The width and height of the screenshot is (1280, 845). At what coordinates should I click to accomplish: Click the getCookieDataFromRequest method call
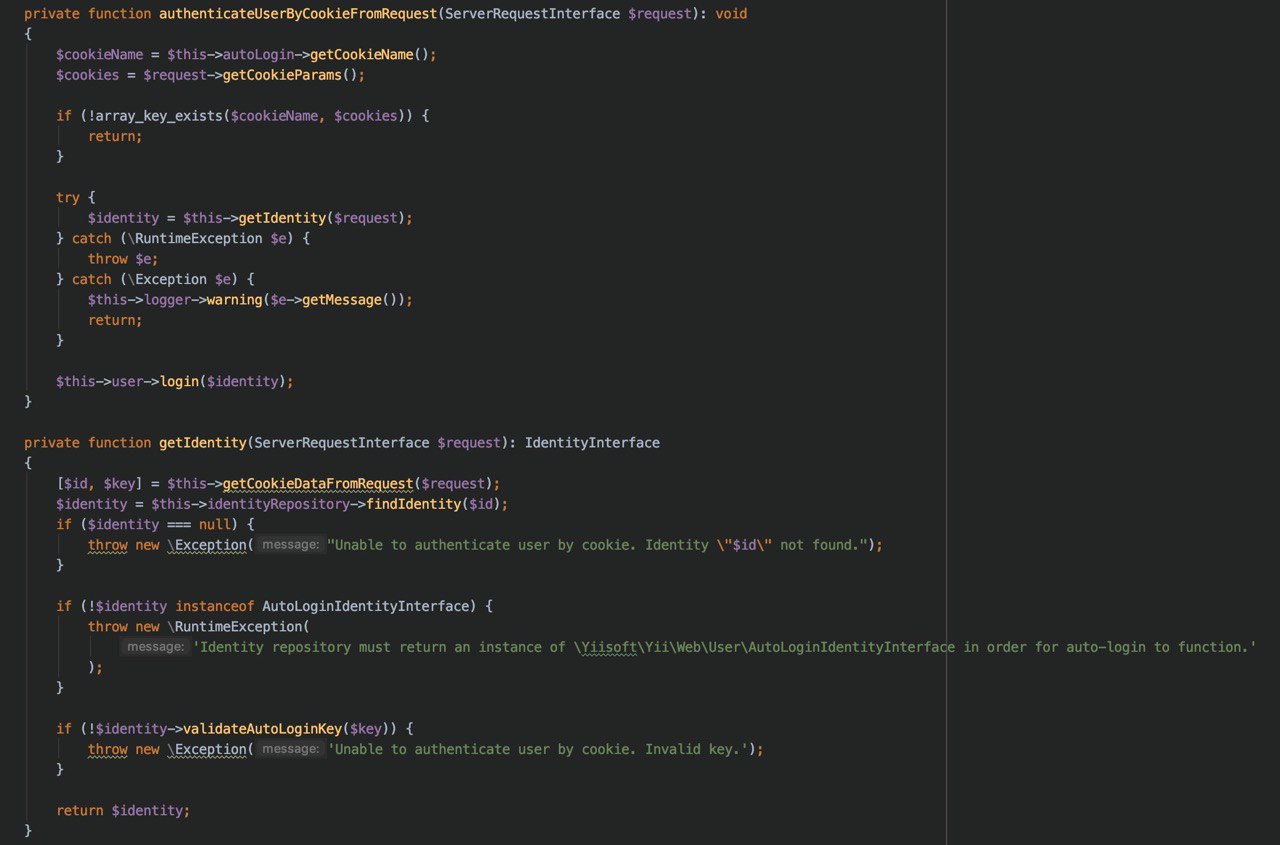coord(318,484)
